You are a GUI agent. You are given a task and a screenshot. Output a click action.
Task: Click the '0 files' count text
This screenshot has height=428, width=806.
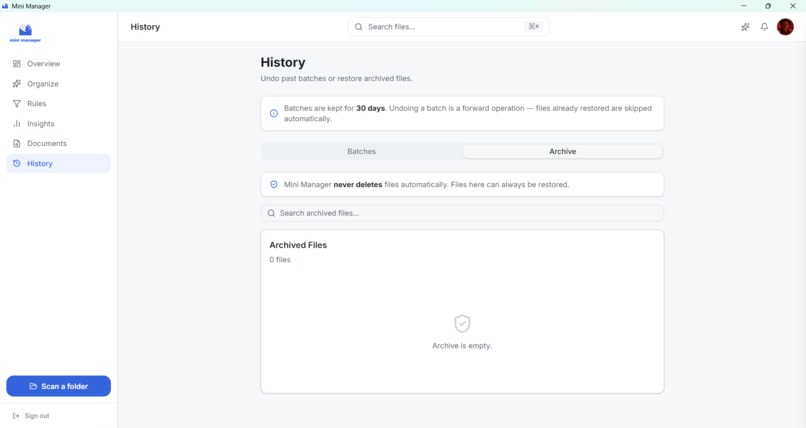click(280, 260)
